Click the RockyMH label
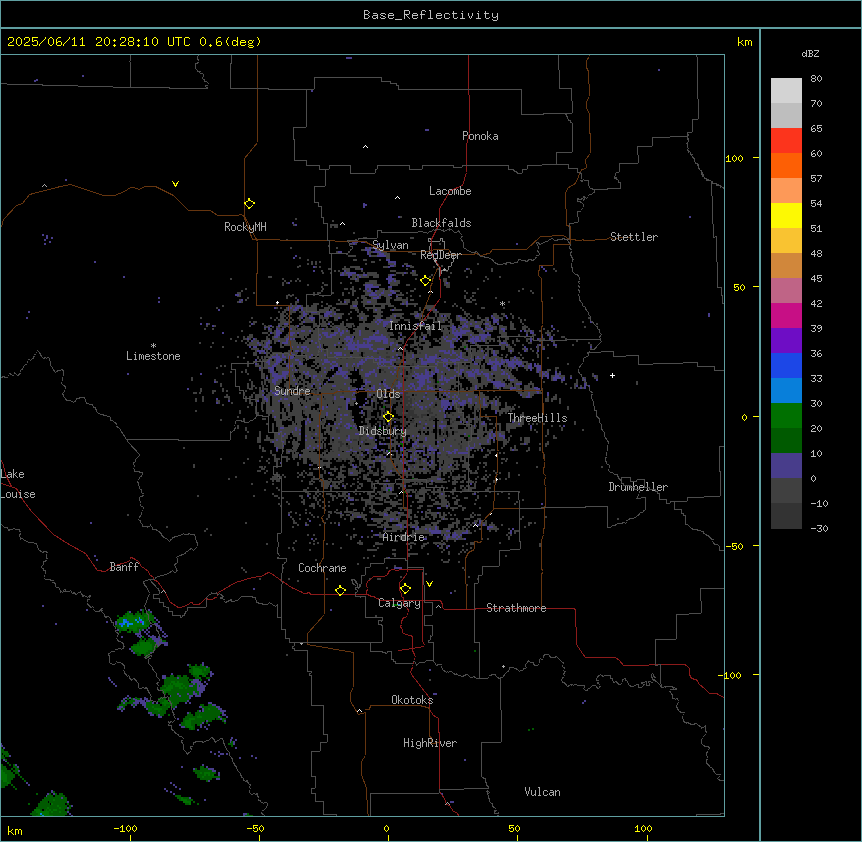This screenshot has height=842, width=862. pos(245,227)
